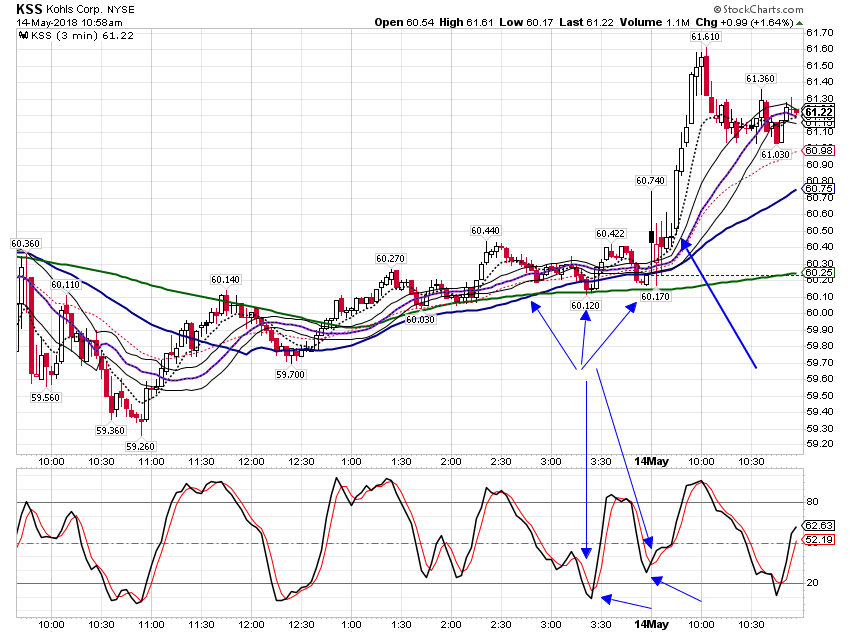Click the Last 61.22 value in the header

coord(587,22)
